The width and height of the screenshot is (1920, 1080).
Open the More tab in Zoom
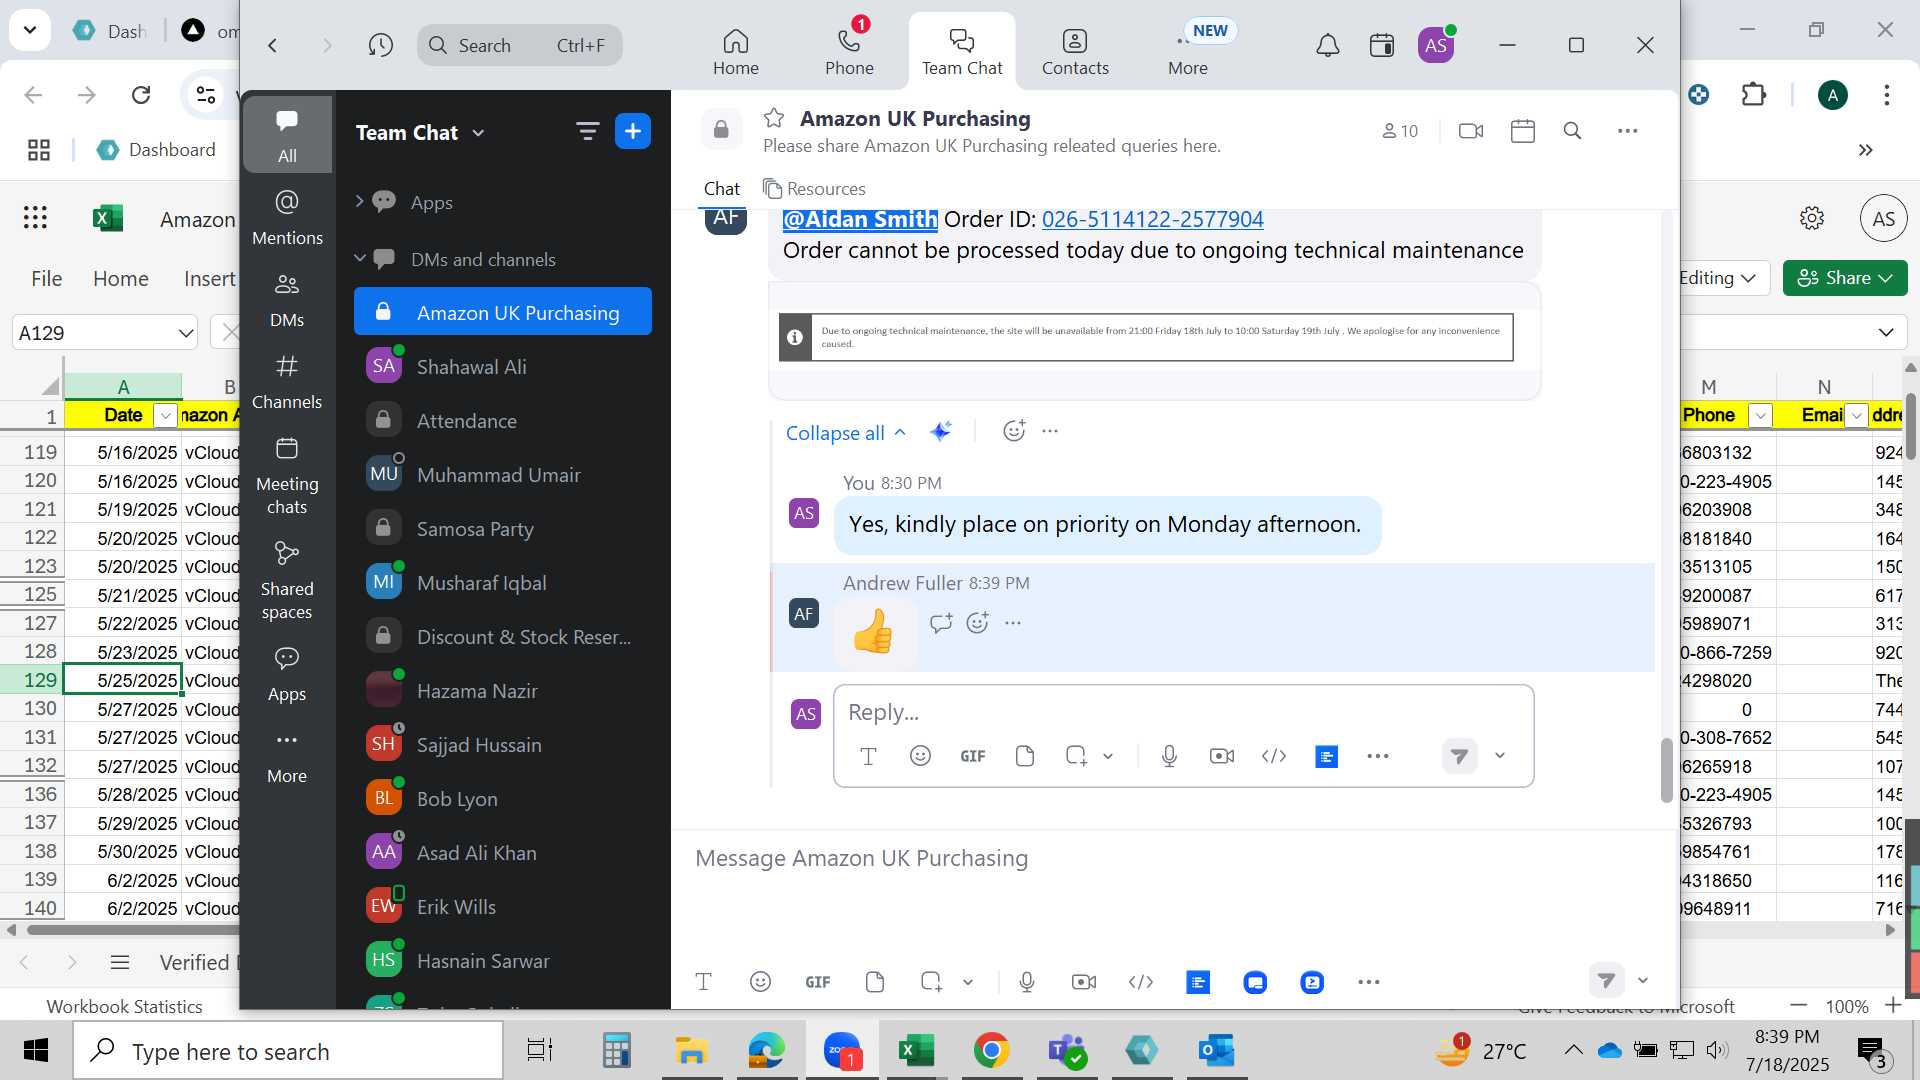point(1187,52)
